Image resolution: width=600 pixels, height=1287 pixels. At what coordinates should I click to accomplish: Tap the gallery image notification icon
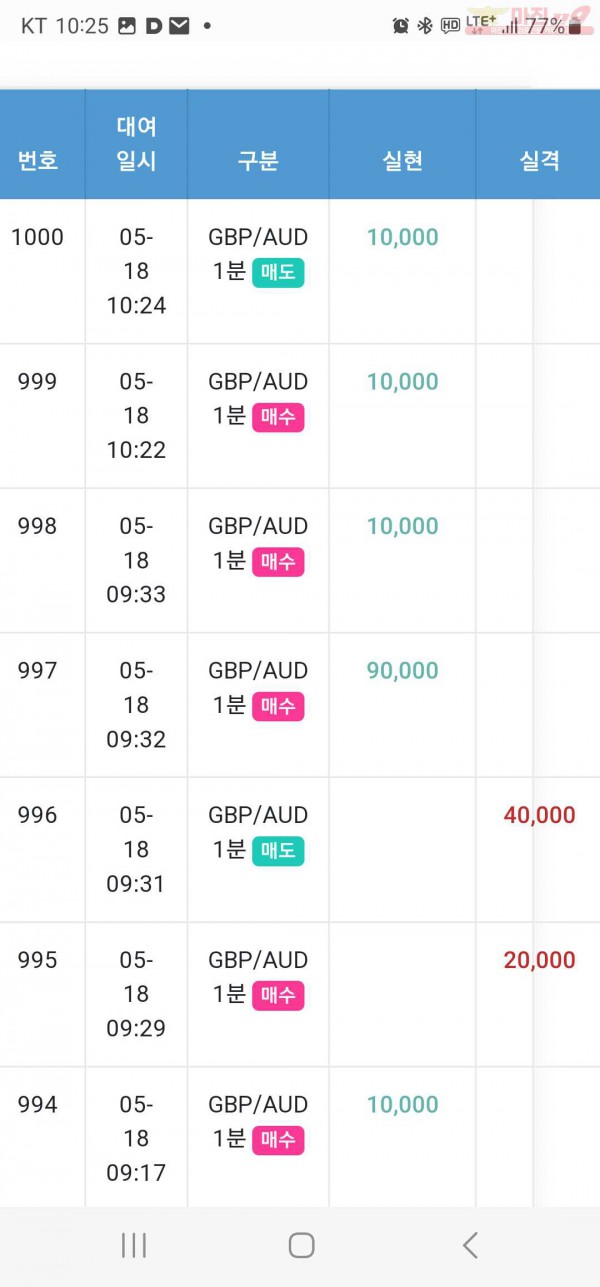(x=127, y=26)
